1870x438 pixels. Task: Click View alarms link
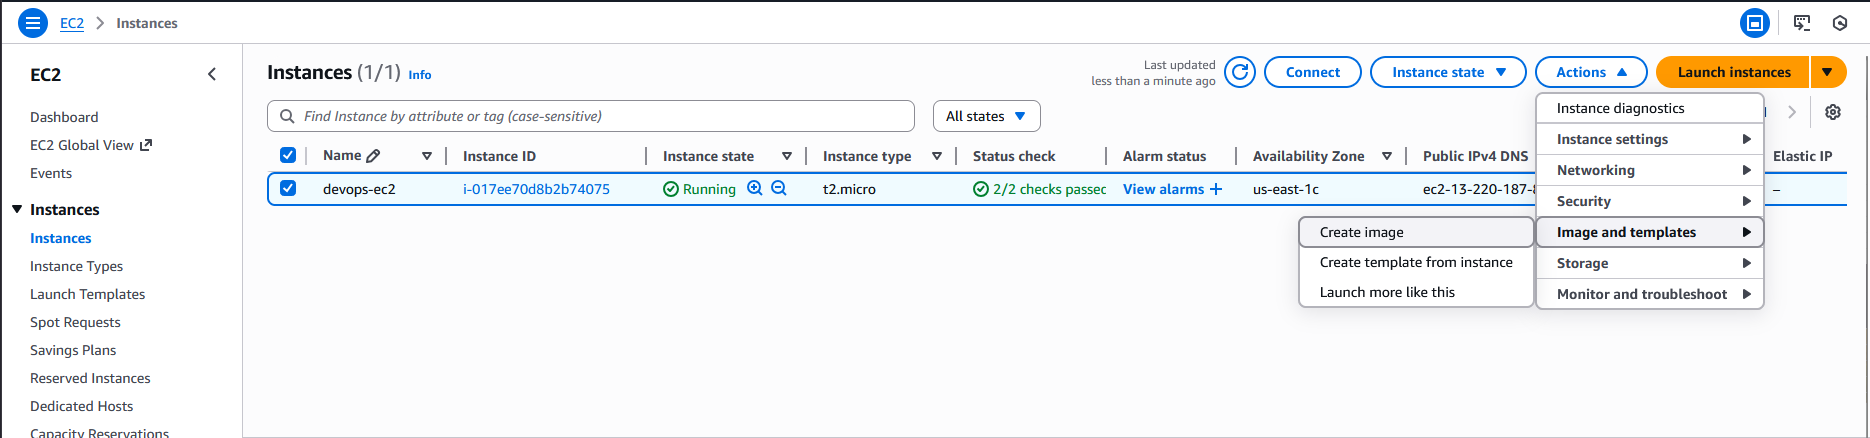coord(1163,189)
